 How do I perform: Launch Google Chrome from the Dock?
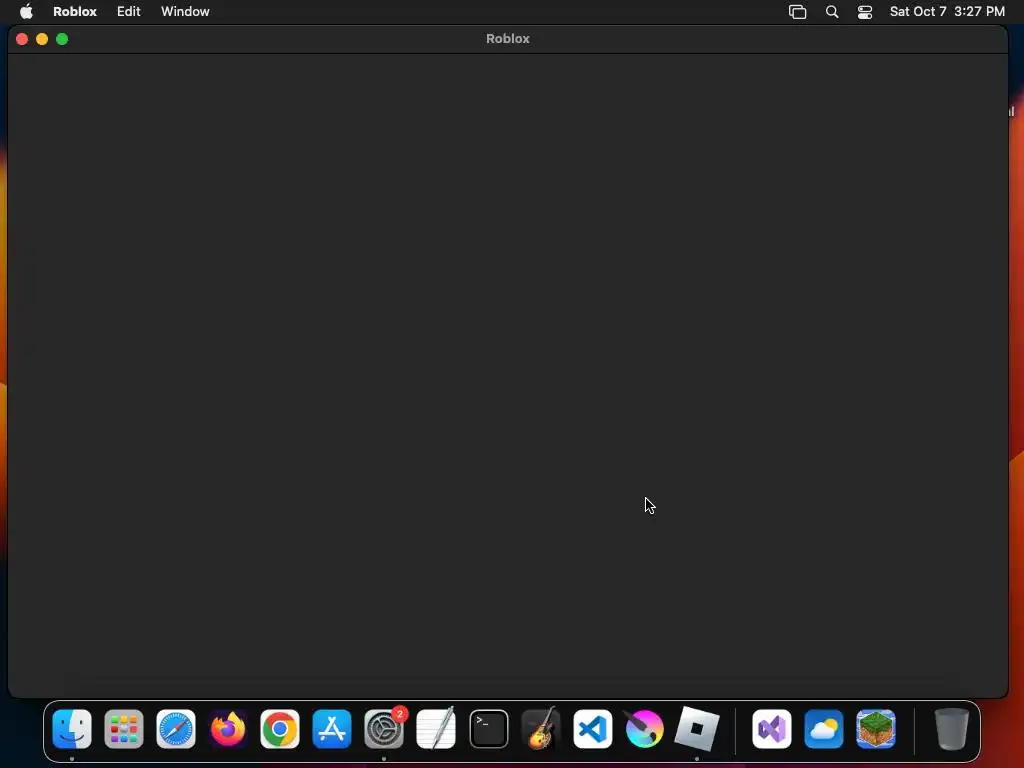(x=280, y=729)
